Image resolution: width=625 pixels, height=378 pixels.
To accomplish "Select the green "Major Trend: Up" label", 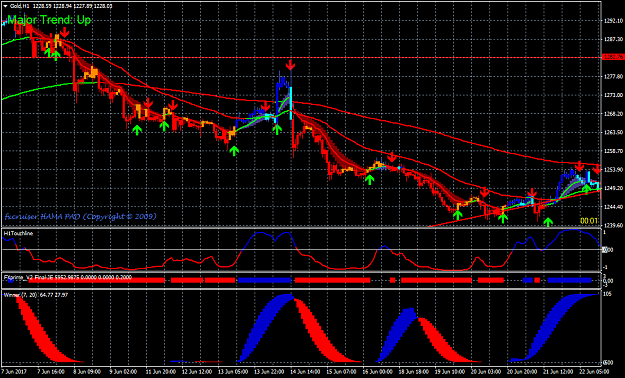I will [49, 20].
